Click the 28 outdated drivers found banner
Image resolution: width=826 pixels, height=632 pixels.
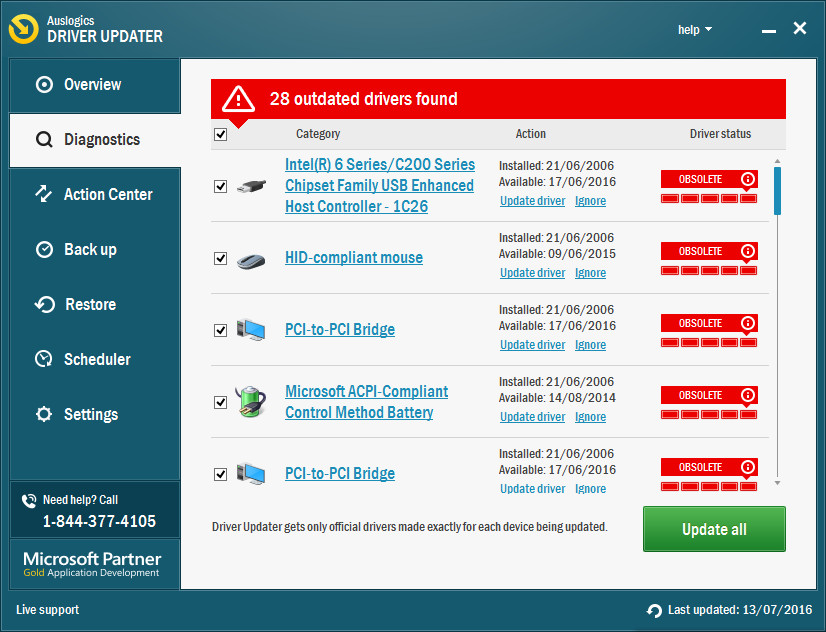[x=498, y=99]
